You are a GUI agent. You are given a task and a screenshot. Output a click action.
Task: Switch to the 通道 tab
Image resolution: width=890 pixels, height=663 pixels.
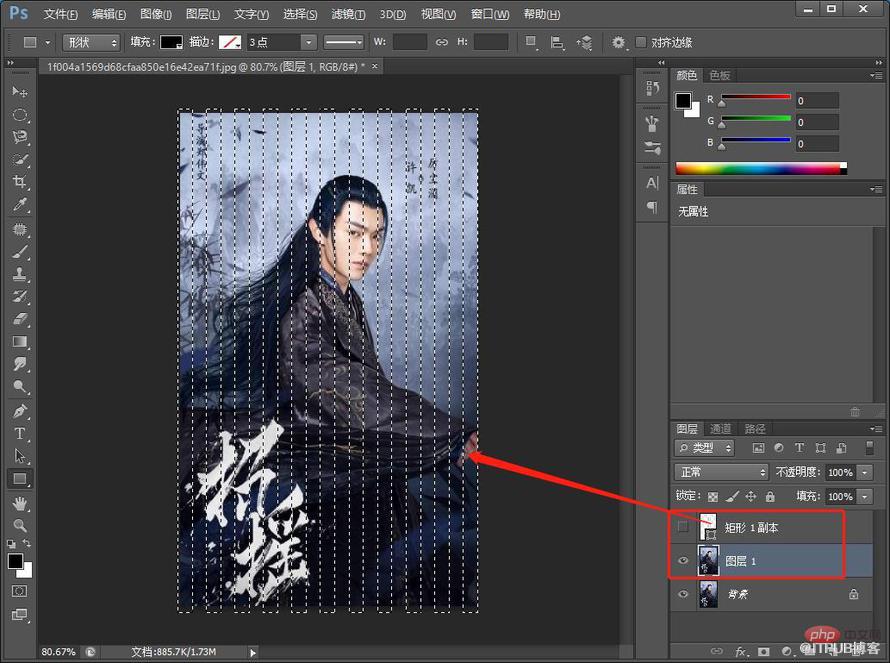pyautogui.click(x=720, y=429)
